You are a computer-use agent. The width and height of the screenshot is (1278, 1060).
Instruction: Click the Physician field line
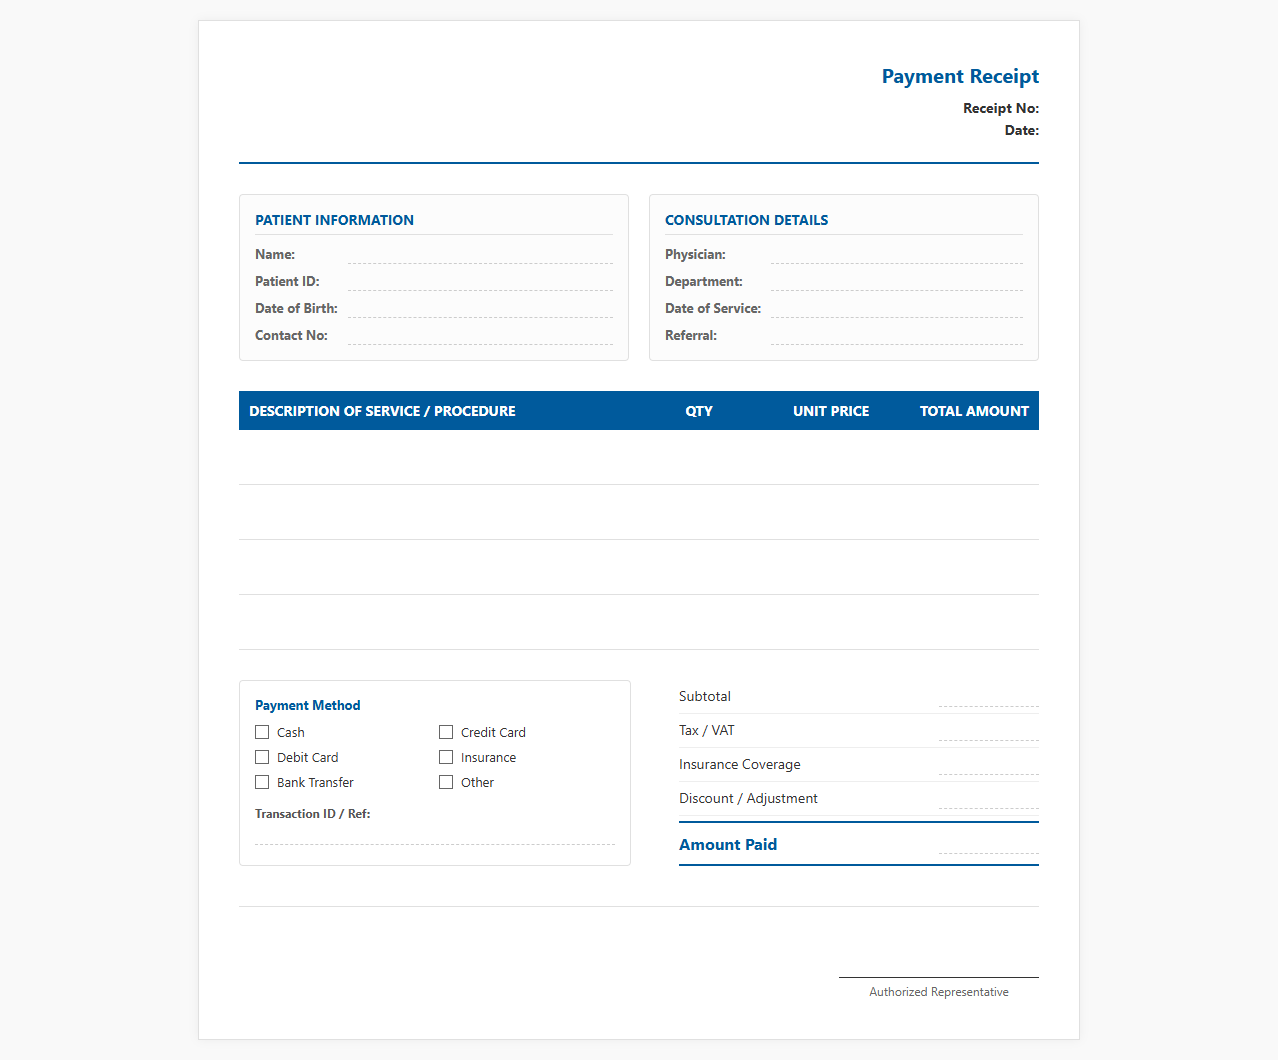click(x=897, y=255)
